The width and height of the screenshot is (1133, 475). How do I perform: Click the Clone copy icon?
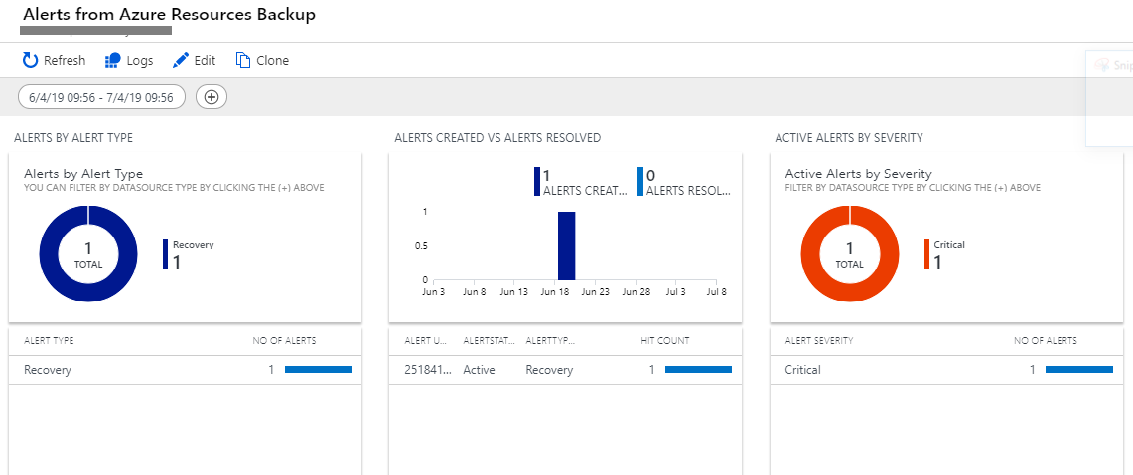[x=243, y=60]
